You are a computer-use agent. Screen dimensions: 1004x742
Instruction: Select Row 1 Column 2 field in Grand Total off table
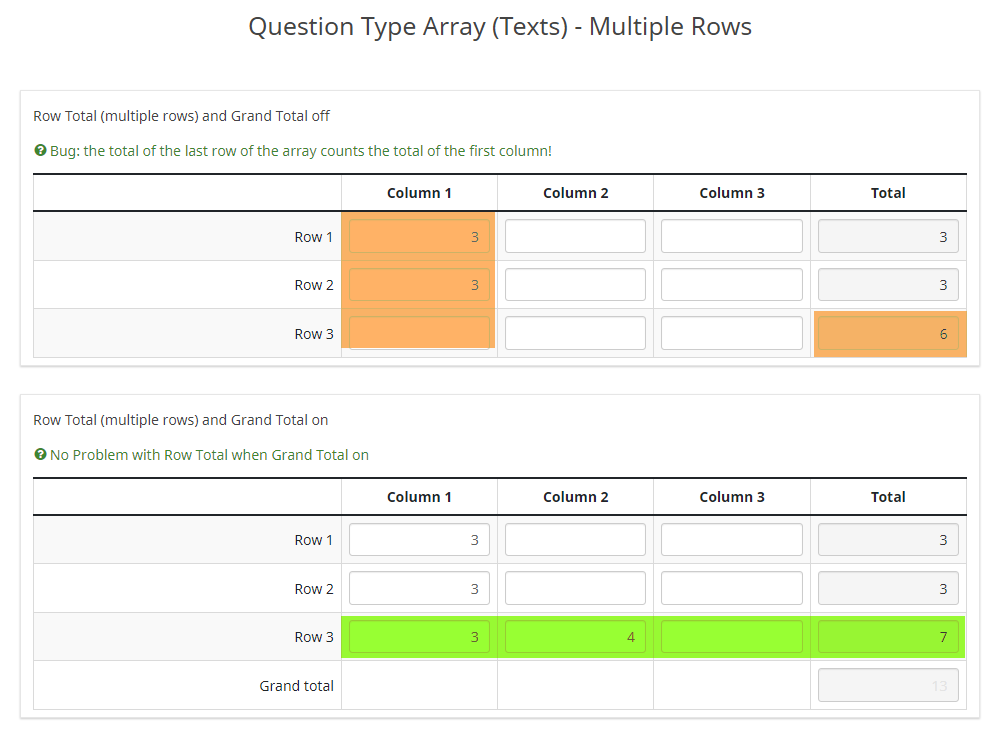pyautogui.click(x=575, y=237)
